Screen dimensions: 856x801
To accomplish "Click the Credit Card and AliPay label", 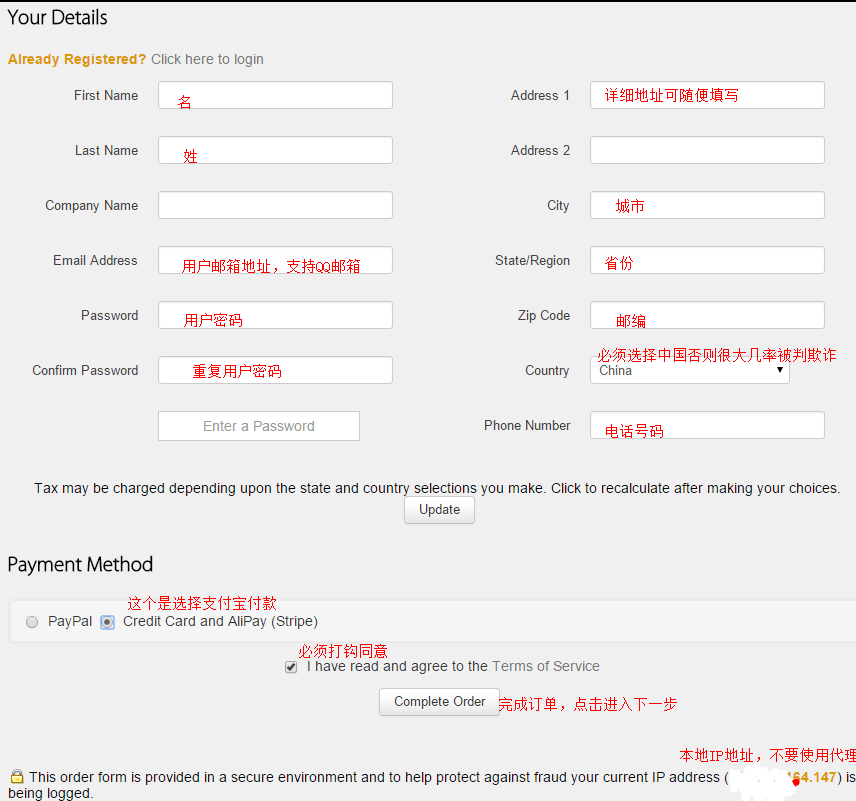I will click(x=220, y=621).
